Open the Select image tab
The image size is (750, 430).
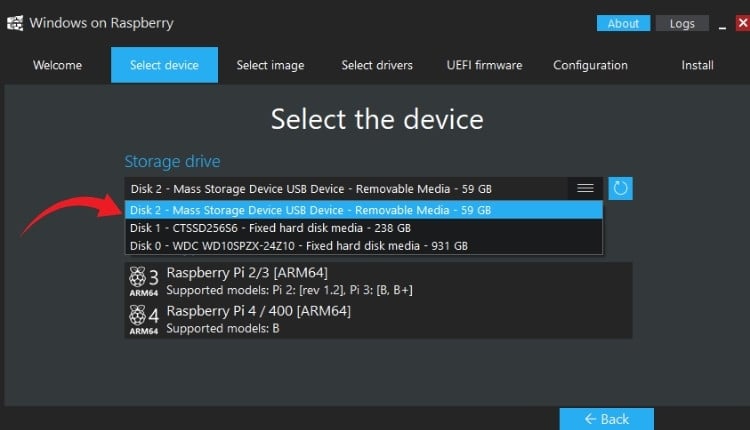(x=270, y=65)
